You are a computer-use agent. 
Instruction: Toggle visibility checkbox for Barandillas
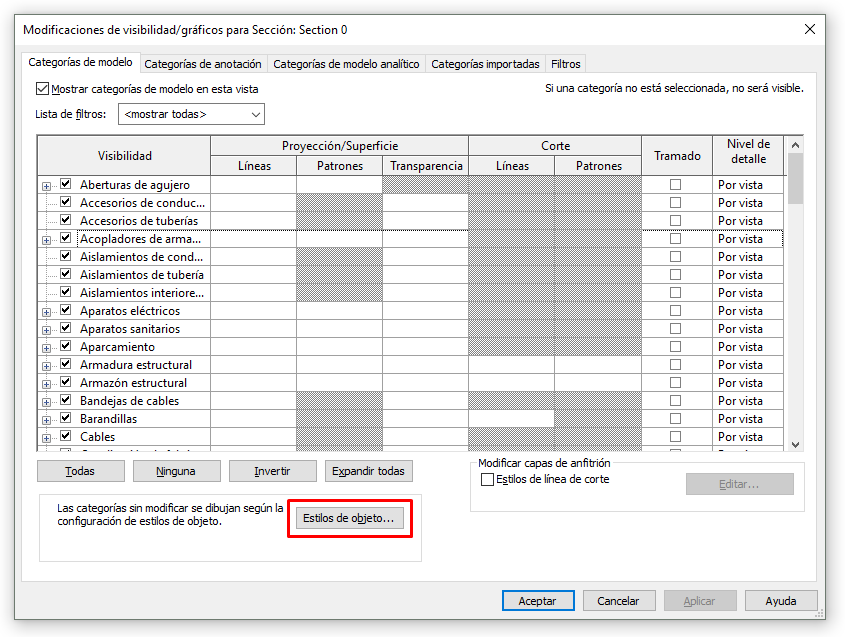tap(66, 418)
